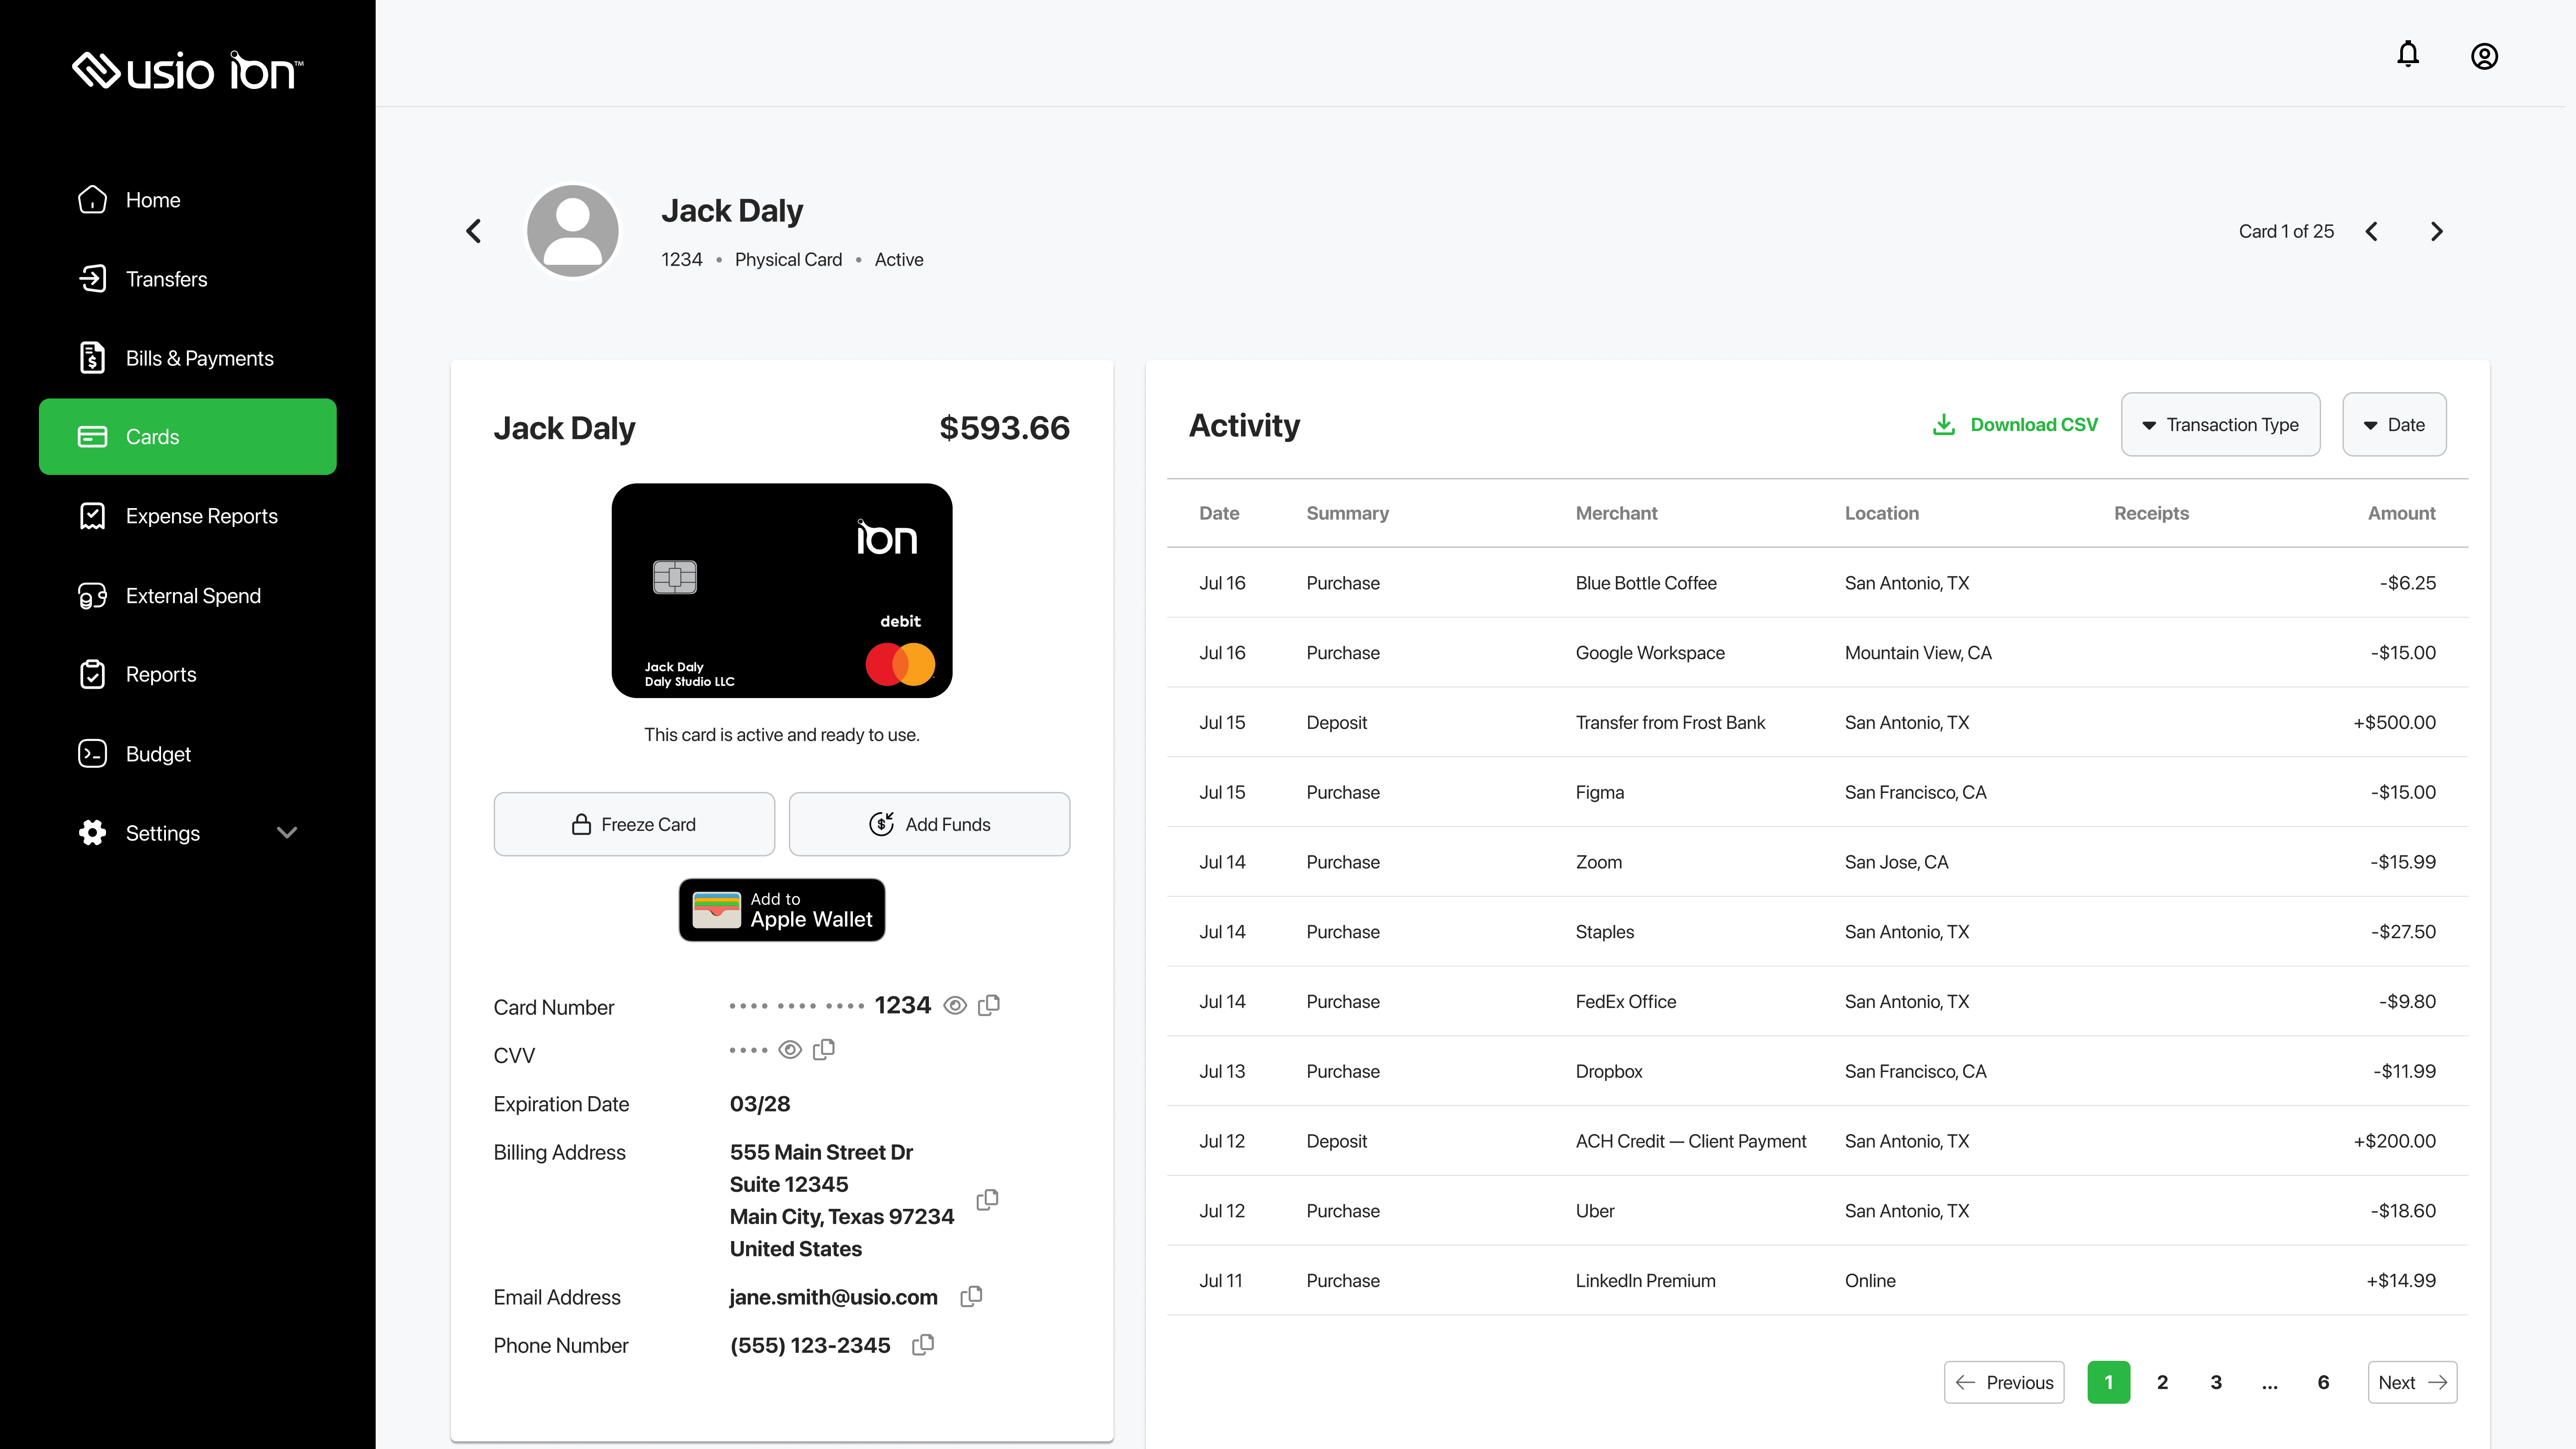The width and height of the screenshot is (2576, 1449).
Task: Reveal full card number eye icon
Action: click(x=955, y=1005)
